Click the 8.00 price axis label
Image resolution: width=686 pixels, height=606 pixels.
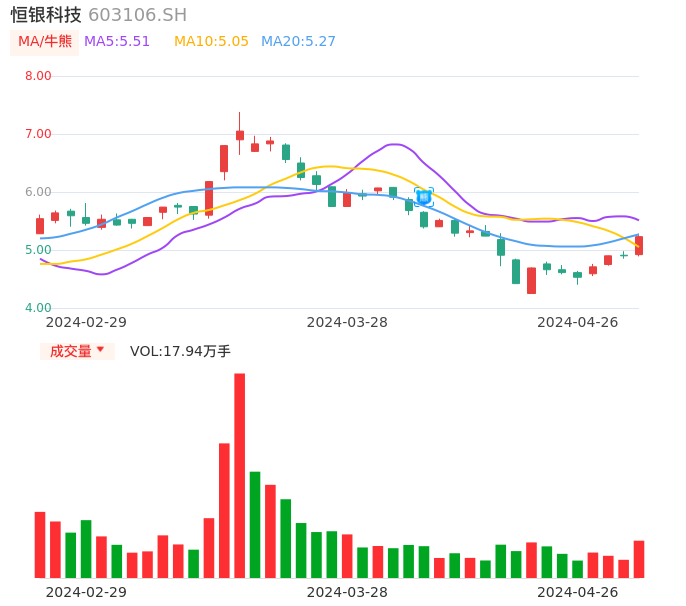38,76
